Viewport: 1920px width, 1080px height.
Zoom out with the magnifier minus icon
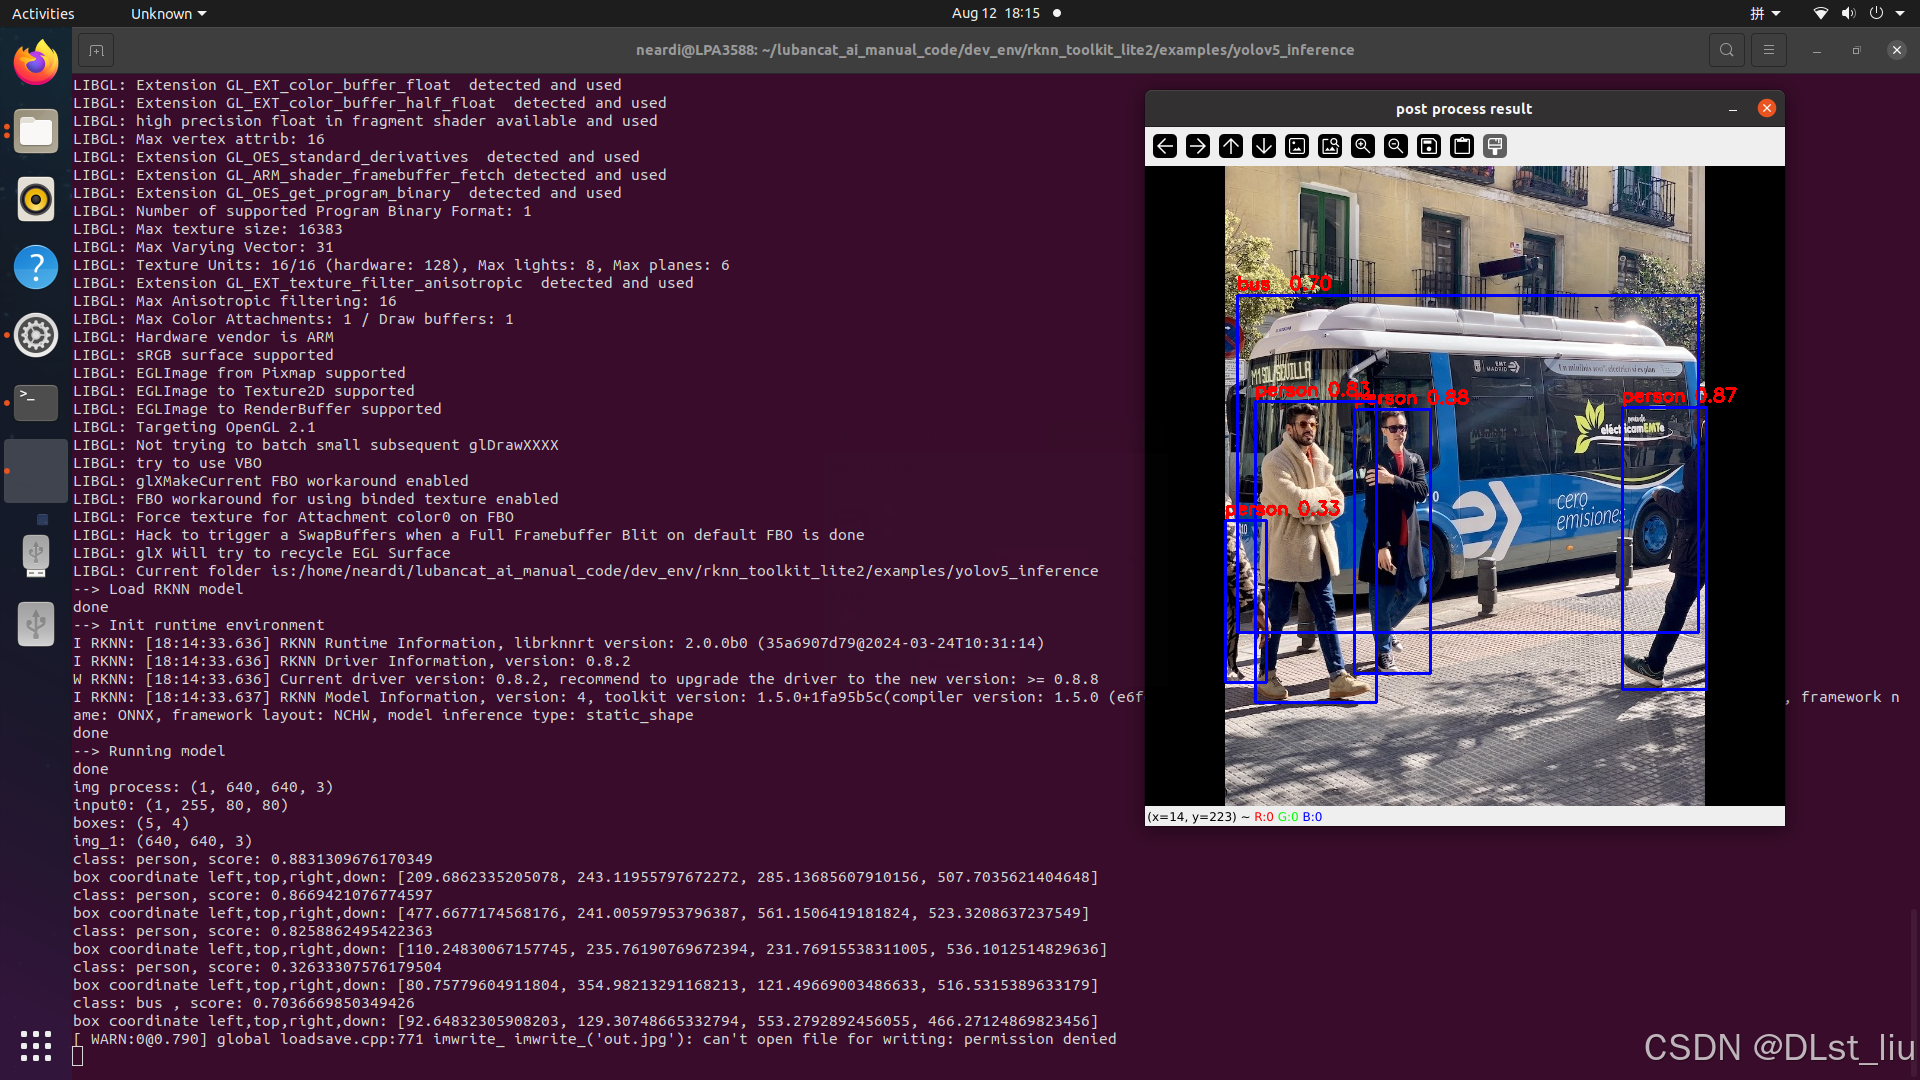click(1396, 147)
